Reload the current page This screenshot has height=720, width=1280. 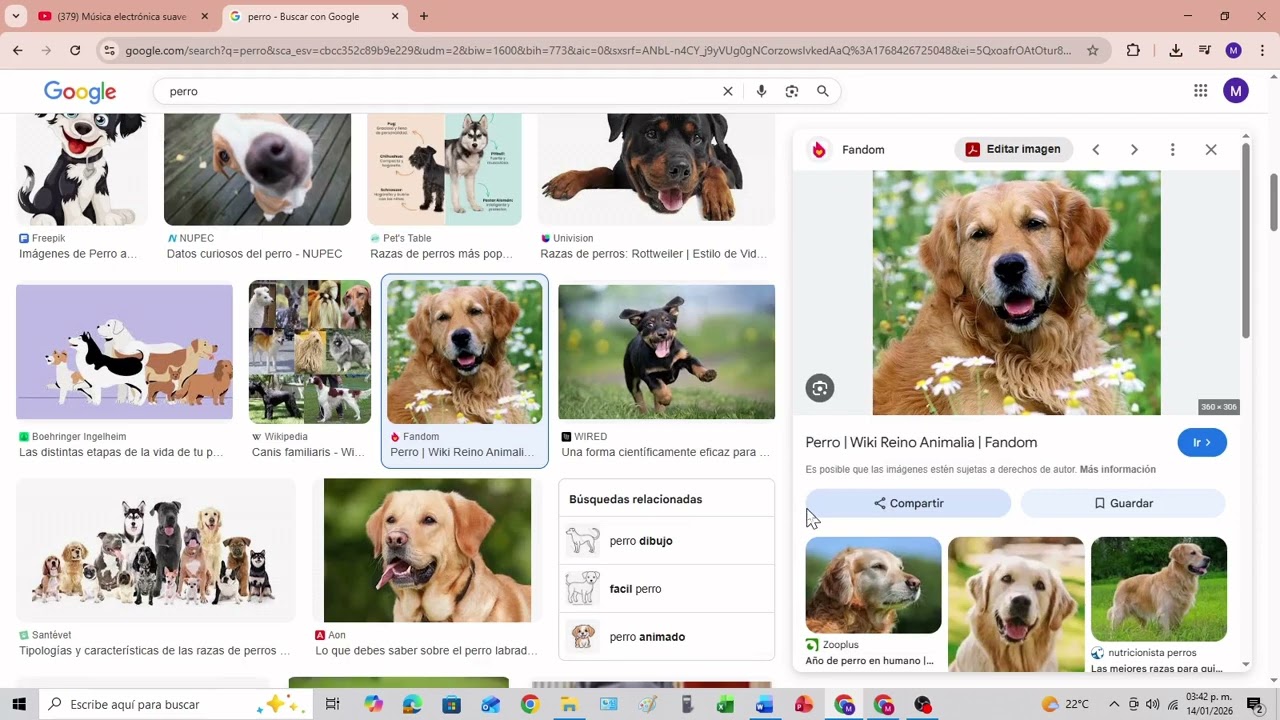point(75,50)
